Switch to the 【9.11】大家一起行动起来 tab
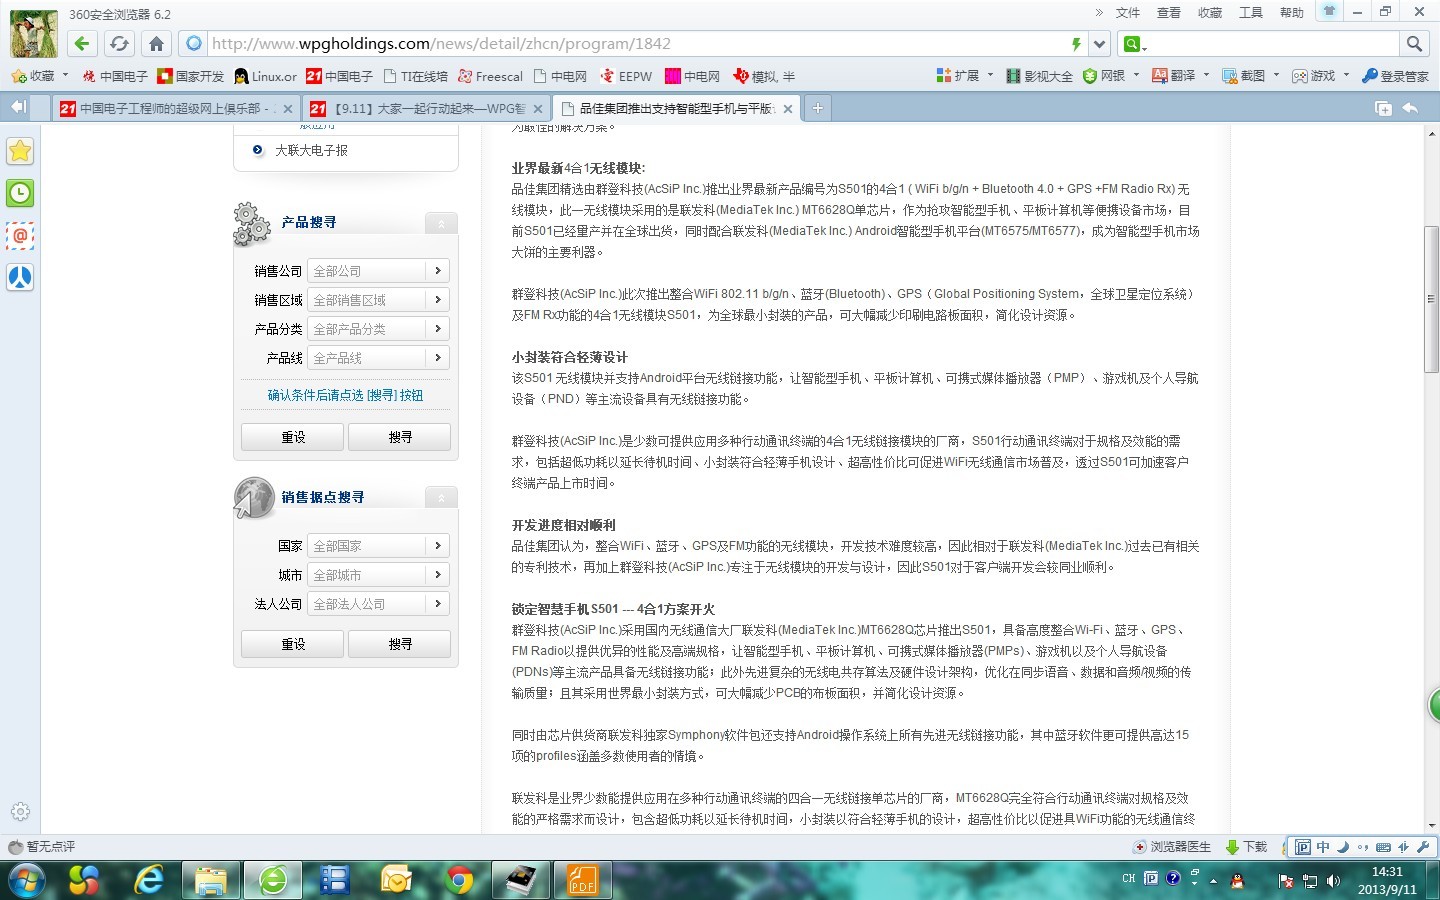This screenshot has height=900, width=1440. [x=425, y=108]
